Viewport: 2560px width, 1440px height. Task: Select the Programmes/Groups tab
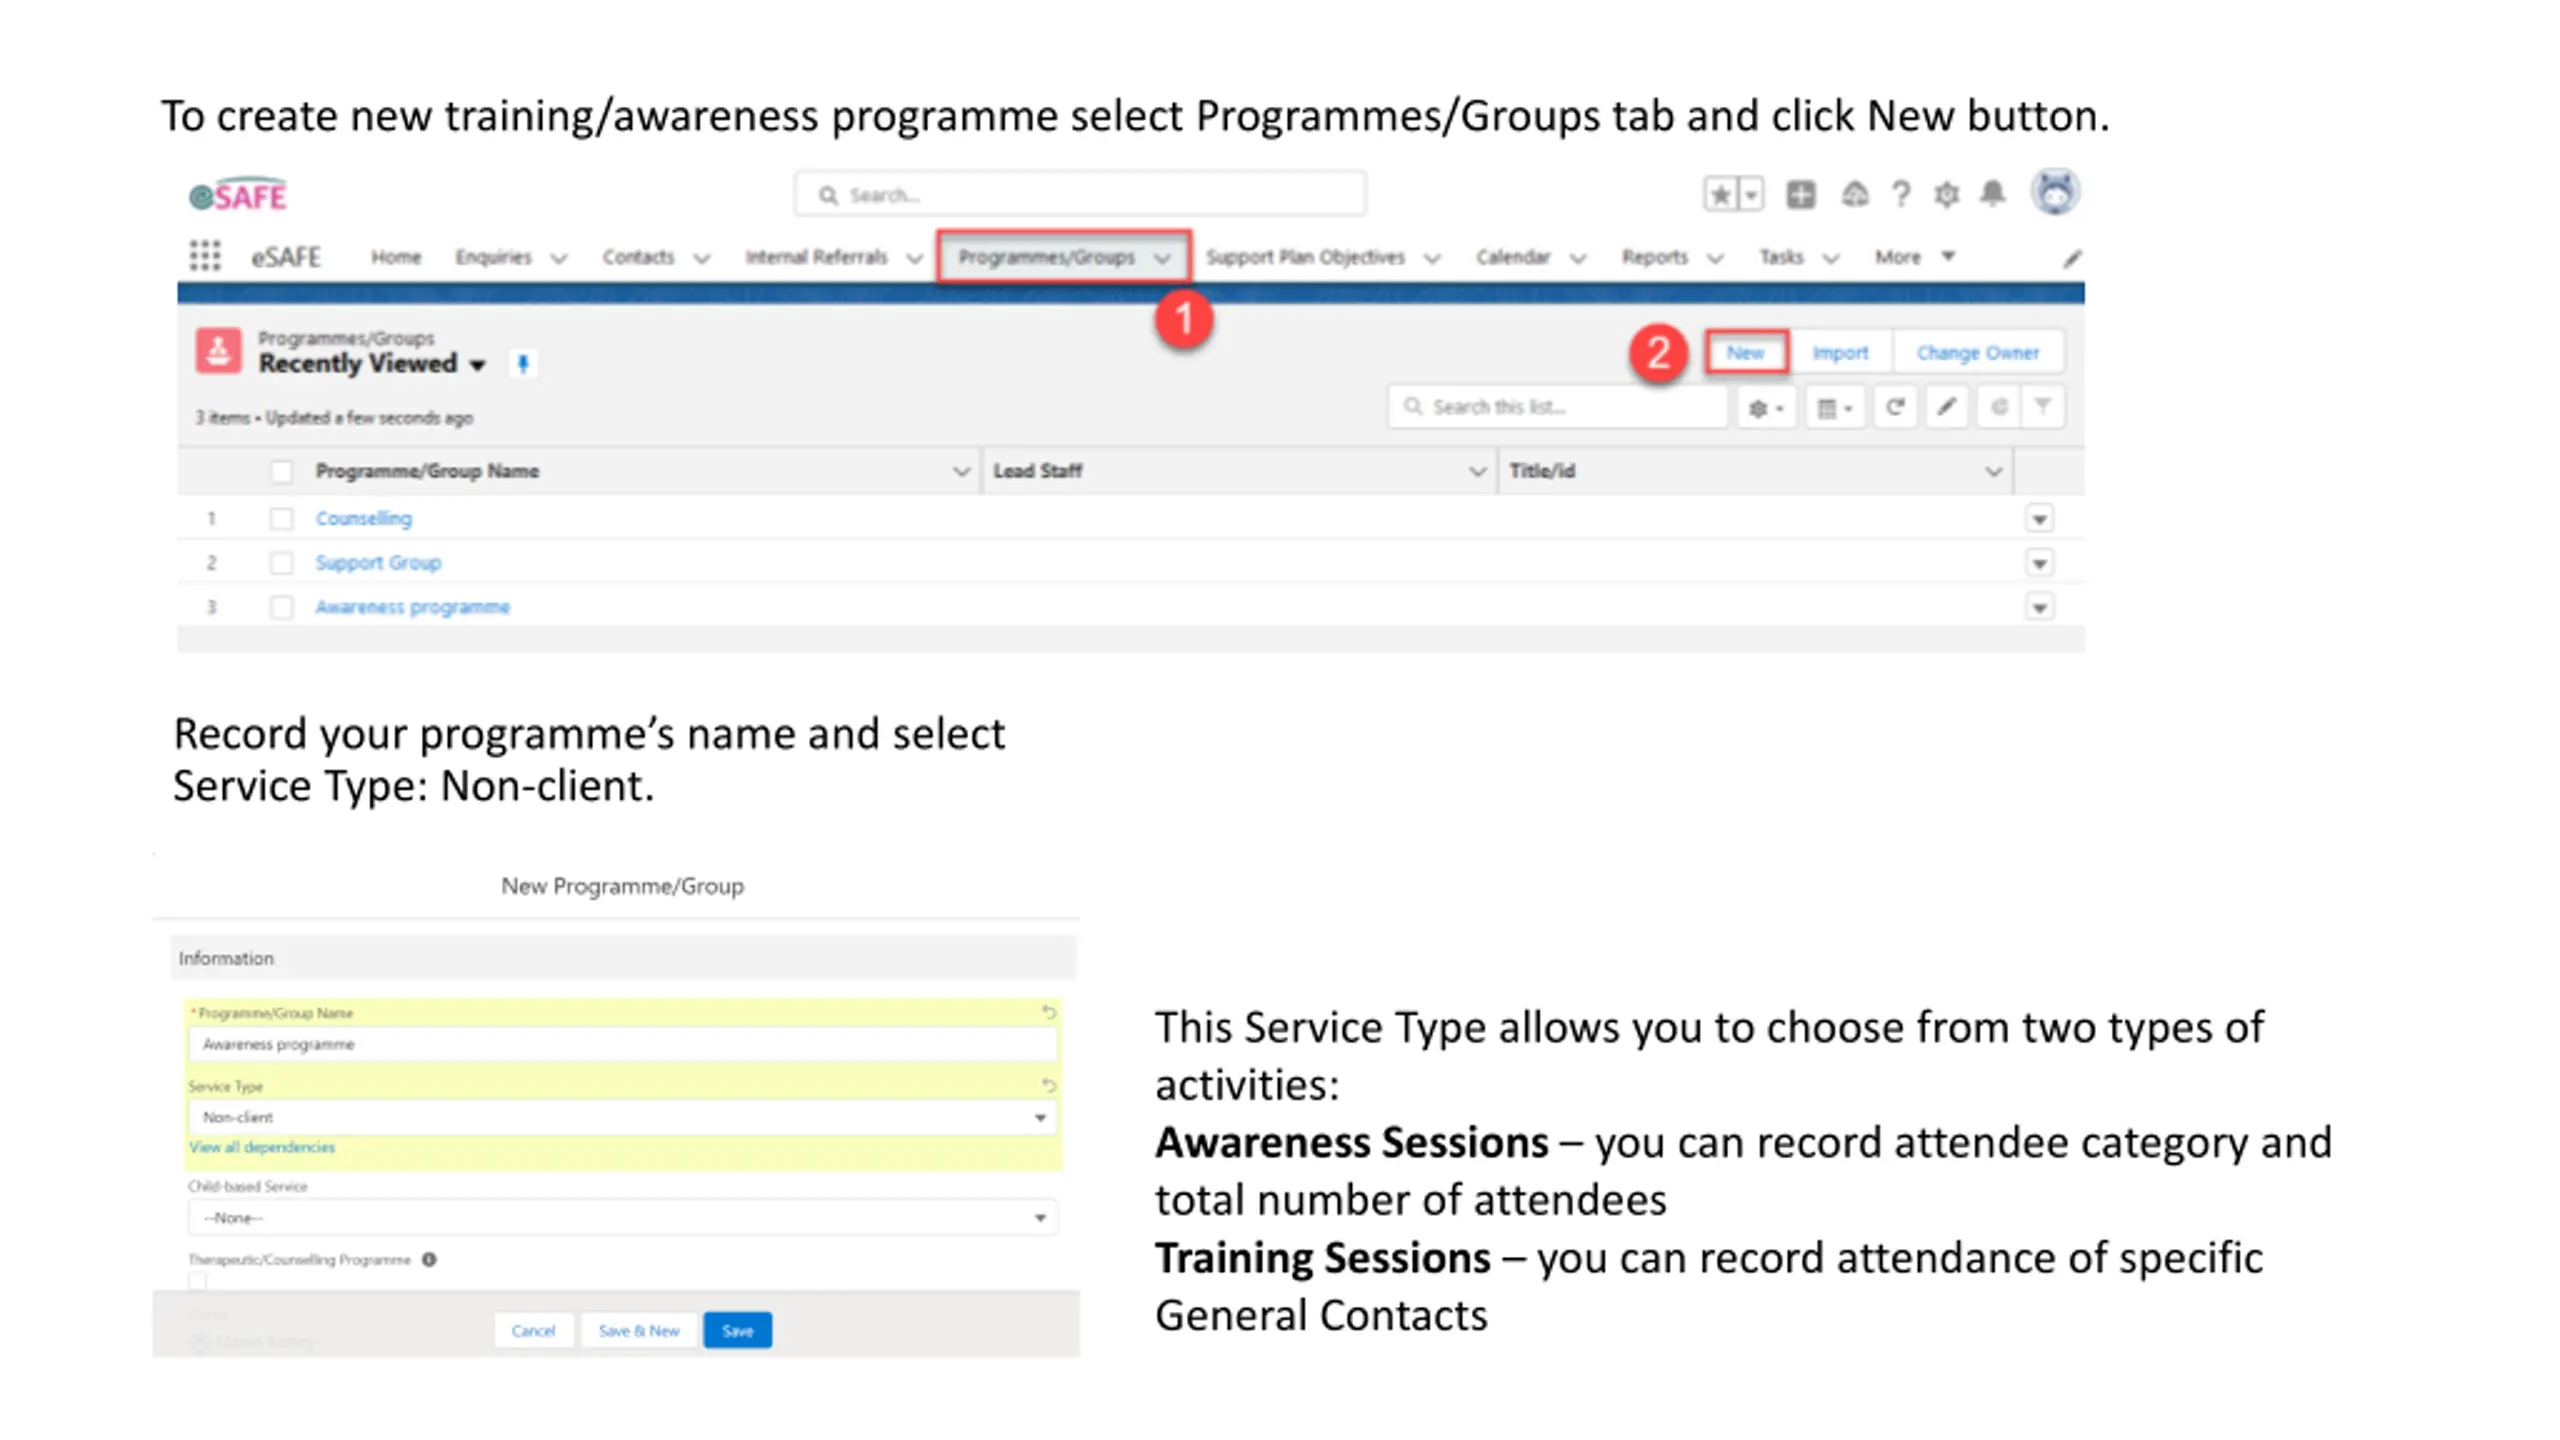[1046, 257]
